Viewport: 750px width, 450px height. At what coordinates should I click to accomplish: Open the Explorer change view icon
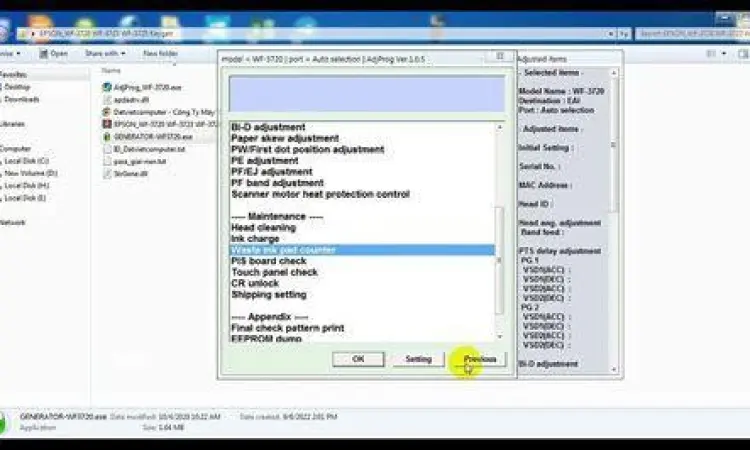(711, 54)
